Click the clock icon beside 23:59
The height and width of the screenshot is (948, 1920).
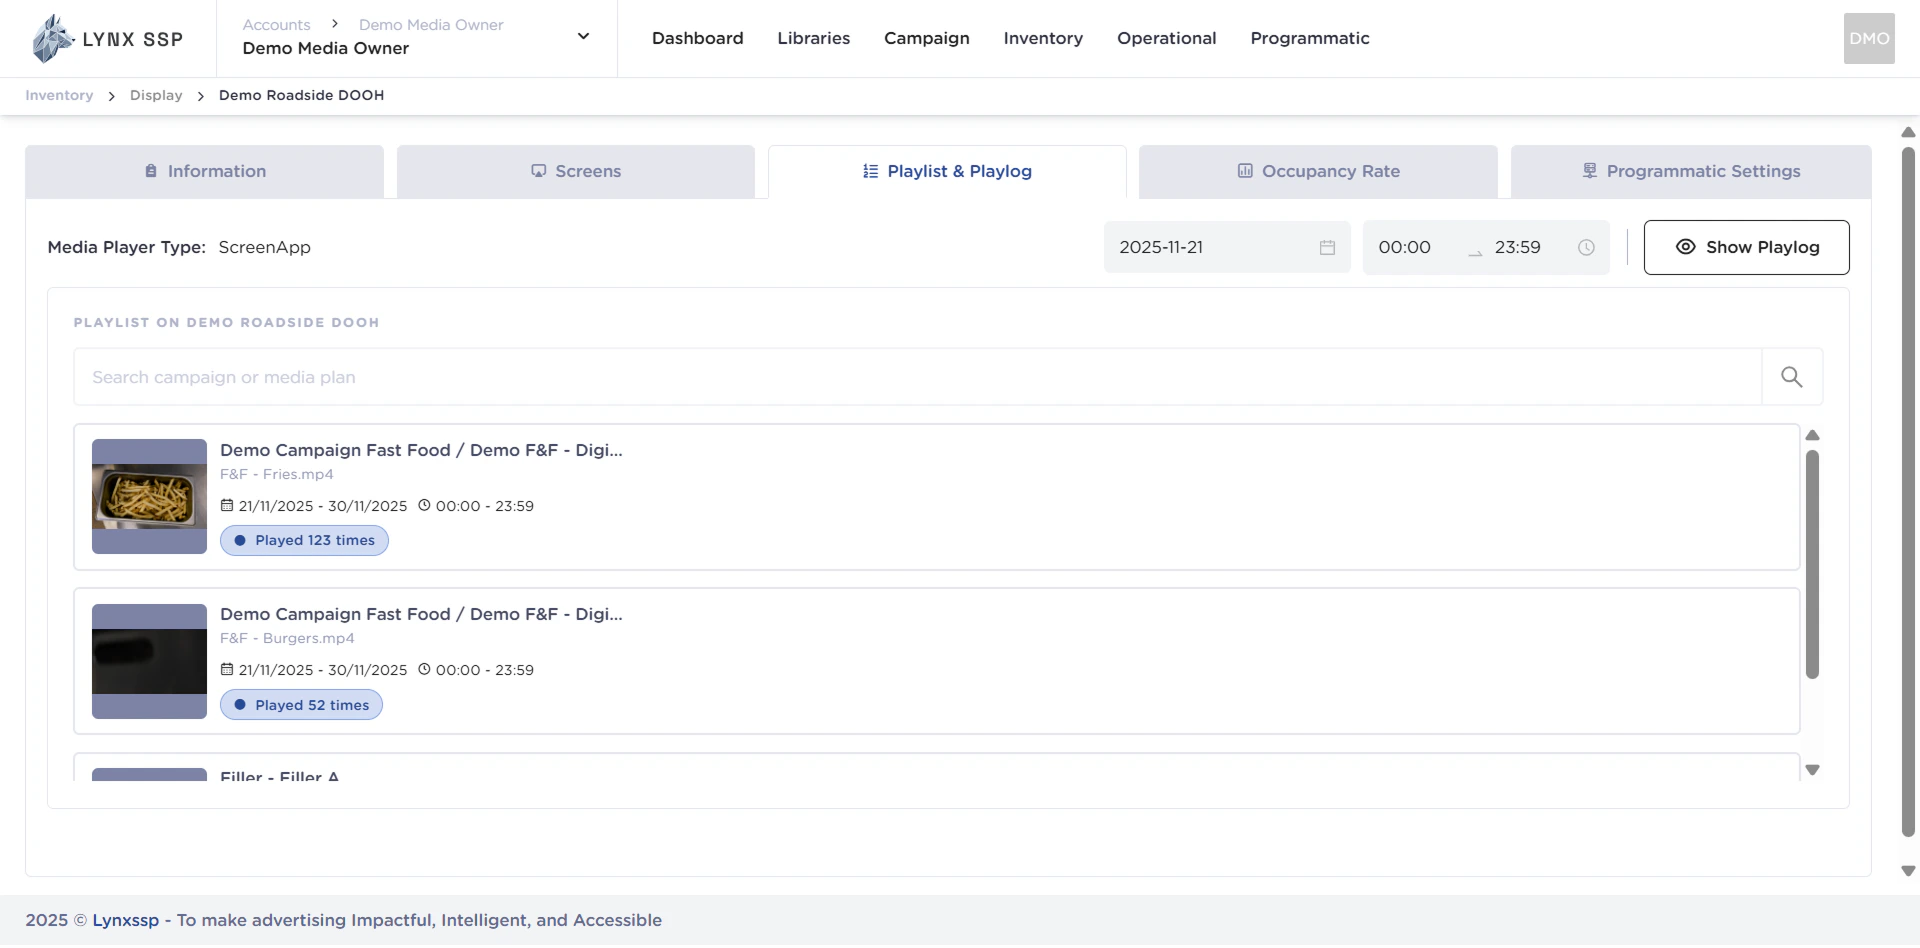[x=1586, y=247]
